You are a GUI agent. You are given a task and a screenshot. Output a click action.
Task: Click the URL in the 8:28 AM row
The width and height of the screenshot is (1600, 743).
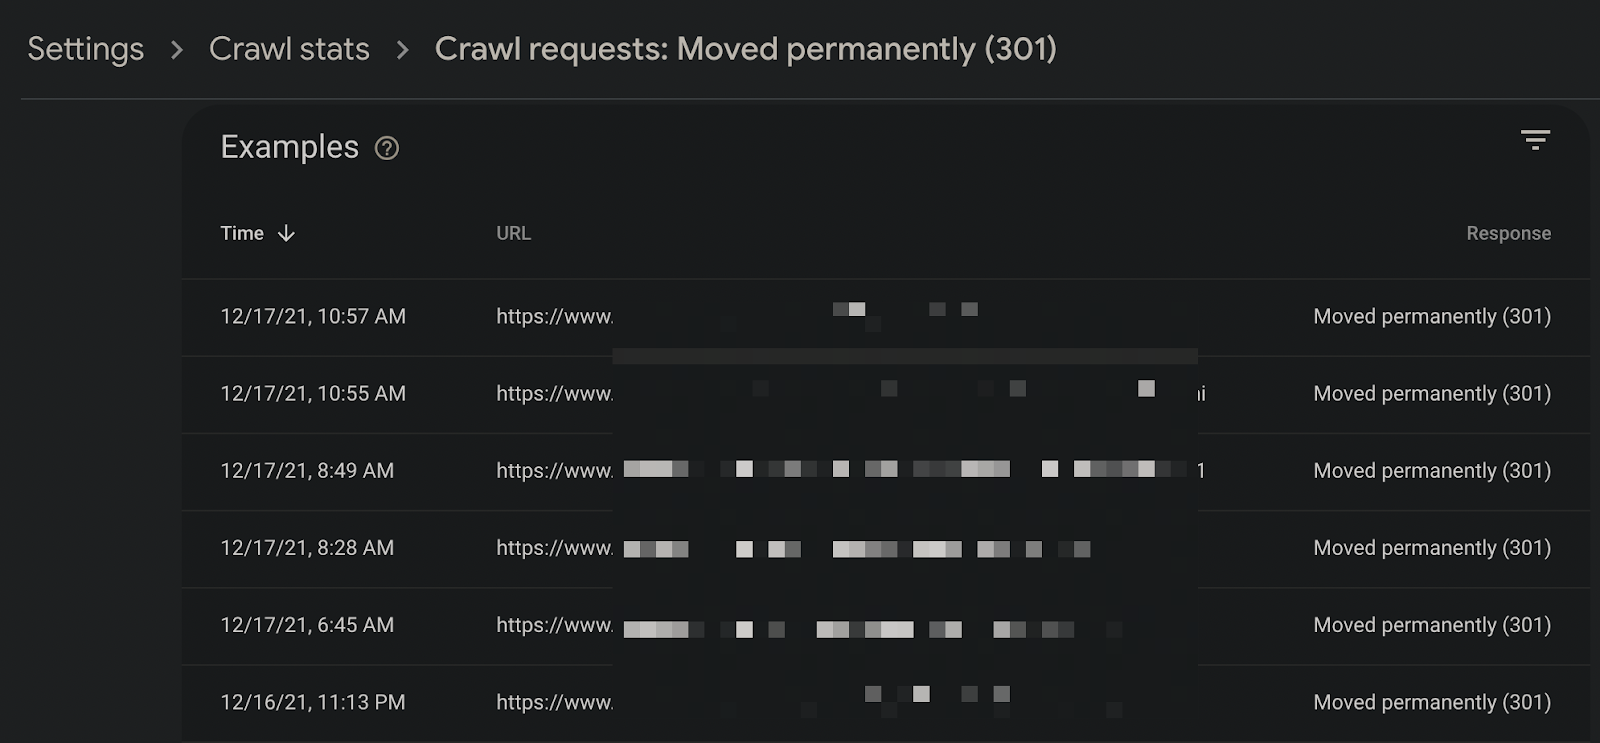(x=793, y=548)
